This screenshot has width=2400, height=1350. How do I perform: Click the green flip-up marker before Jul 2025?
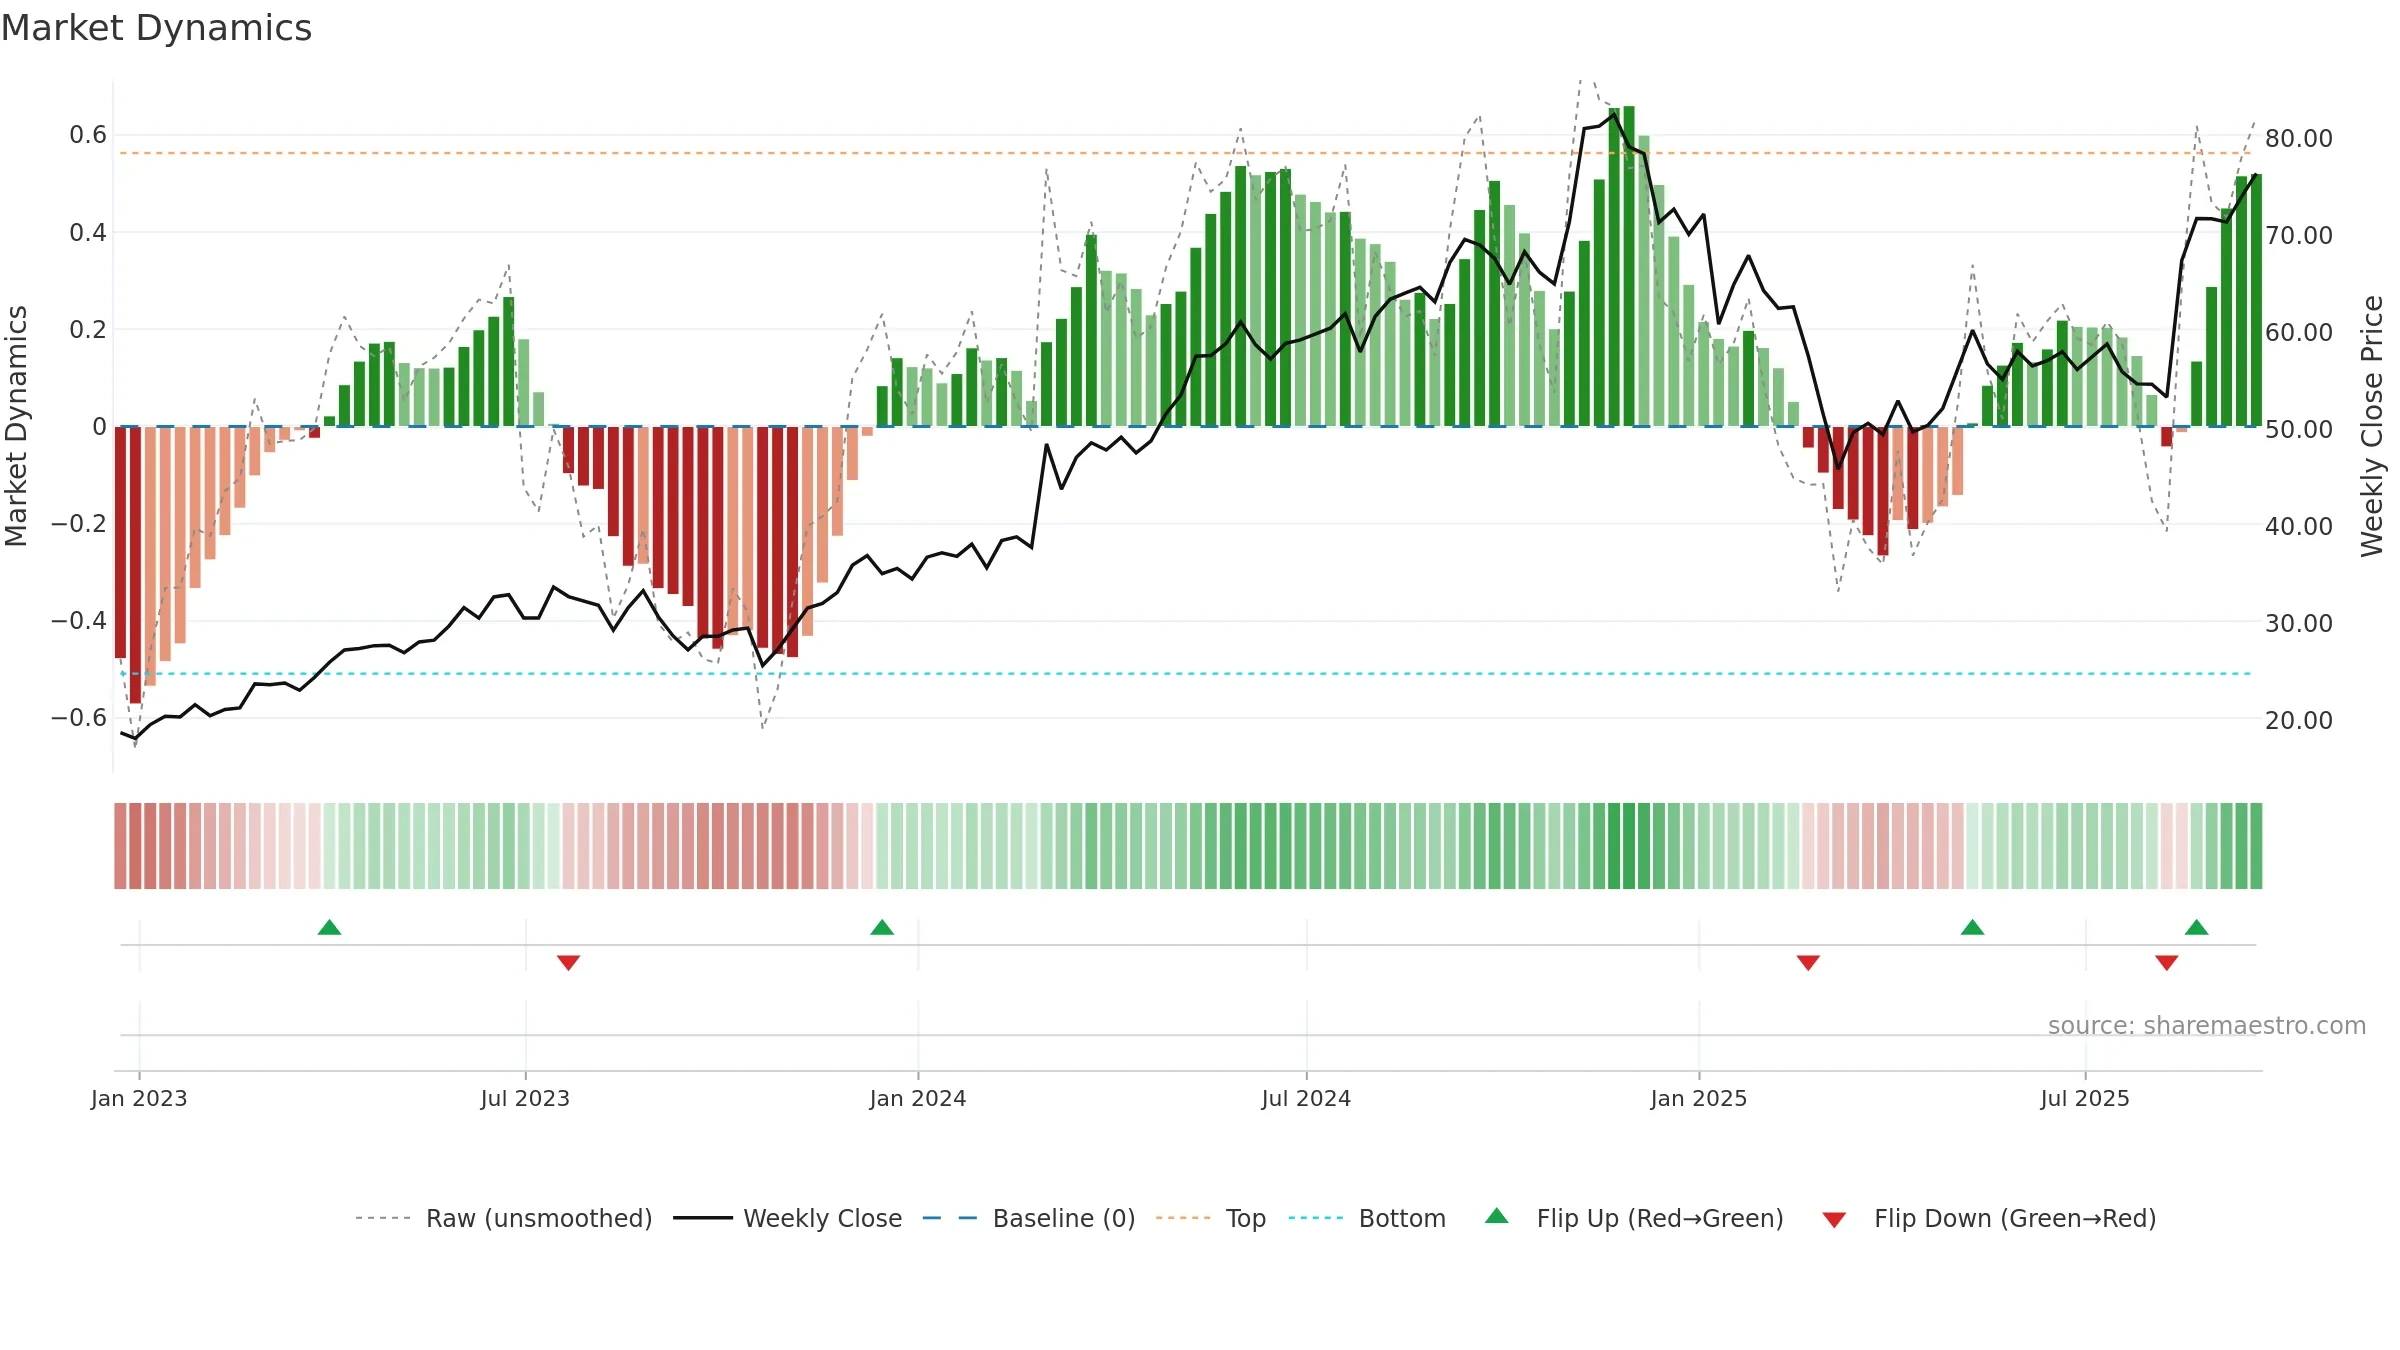[x=1972, y=927]
